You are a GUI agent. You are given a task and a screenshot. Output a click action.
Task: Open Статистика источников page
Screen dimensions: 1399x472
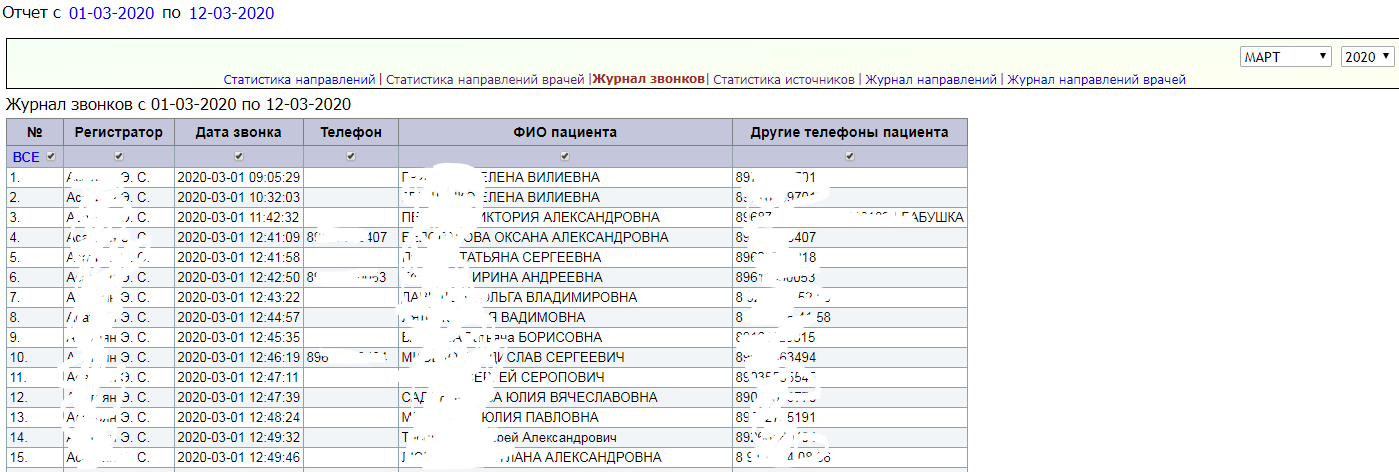[784, 79]
